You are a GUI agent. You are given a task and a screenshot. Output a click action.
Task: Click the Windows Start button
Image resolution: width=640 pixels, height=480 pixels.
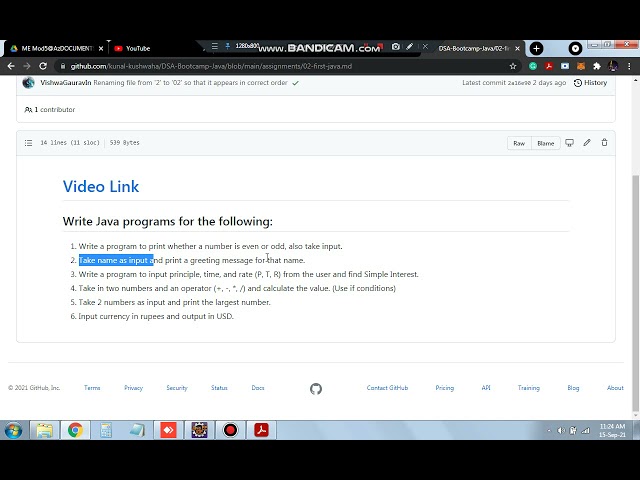(13, 430)
